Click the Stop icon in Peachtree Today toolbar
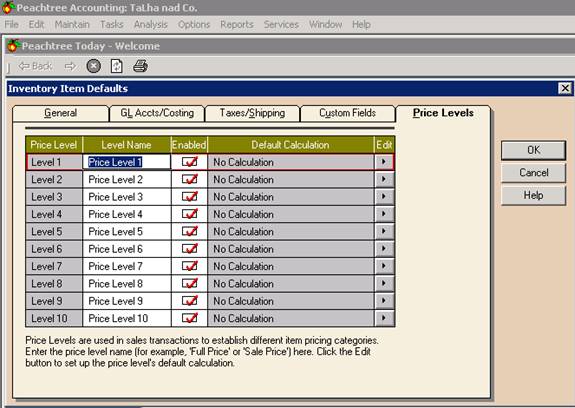 94,66
